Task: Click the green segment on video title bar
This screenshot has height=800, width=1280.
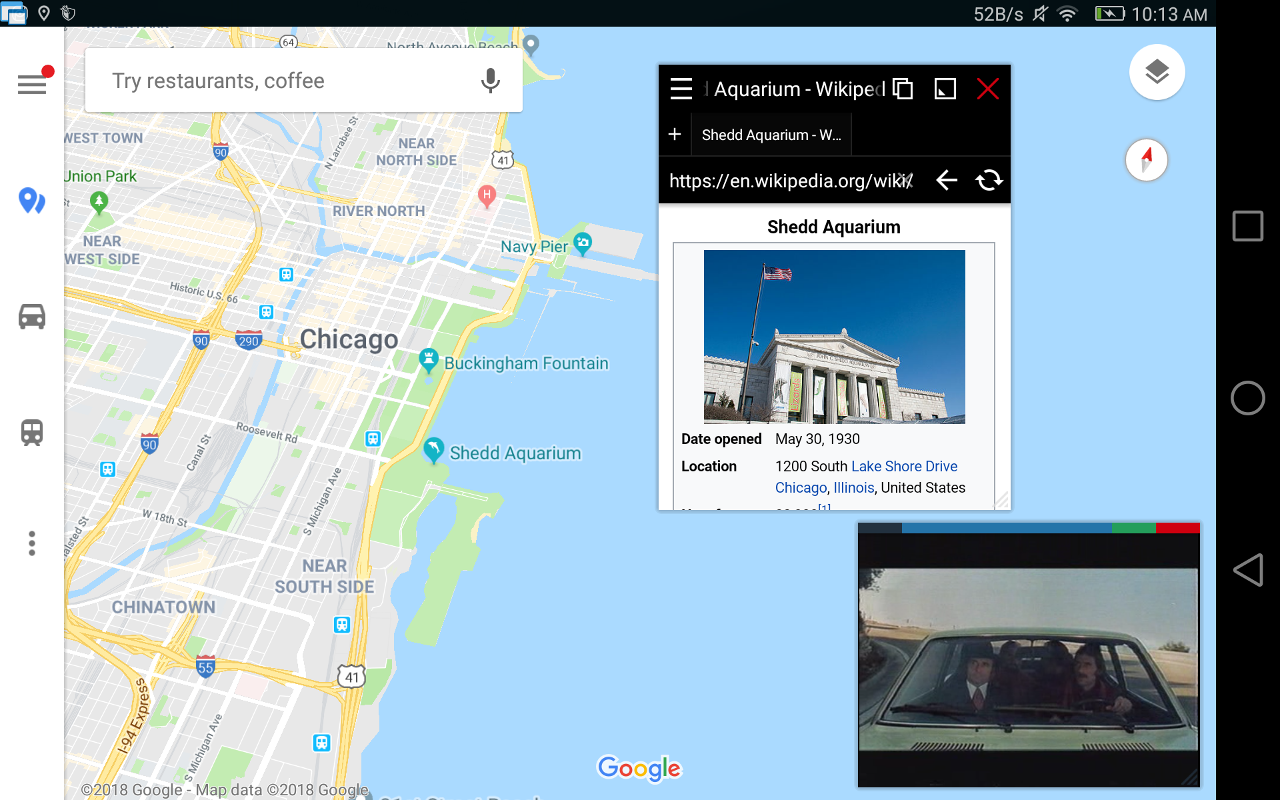Action: click(x=1134, y=527)
